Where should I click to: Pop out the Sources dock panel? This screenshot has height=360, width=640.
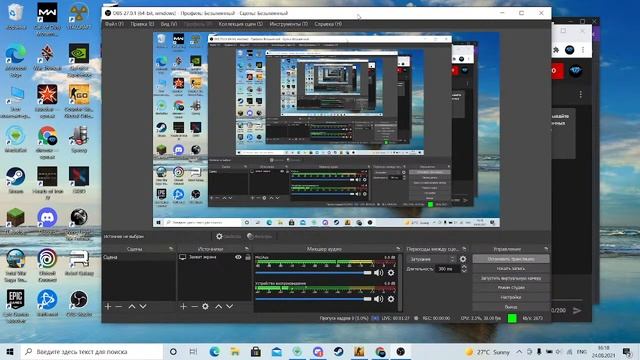247,249
